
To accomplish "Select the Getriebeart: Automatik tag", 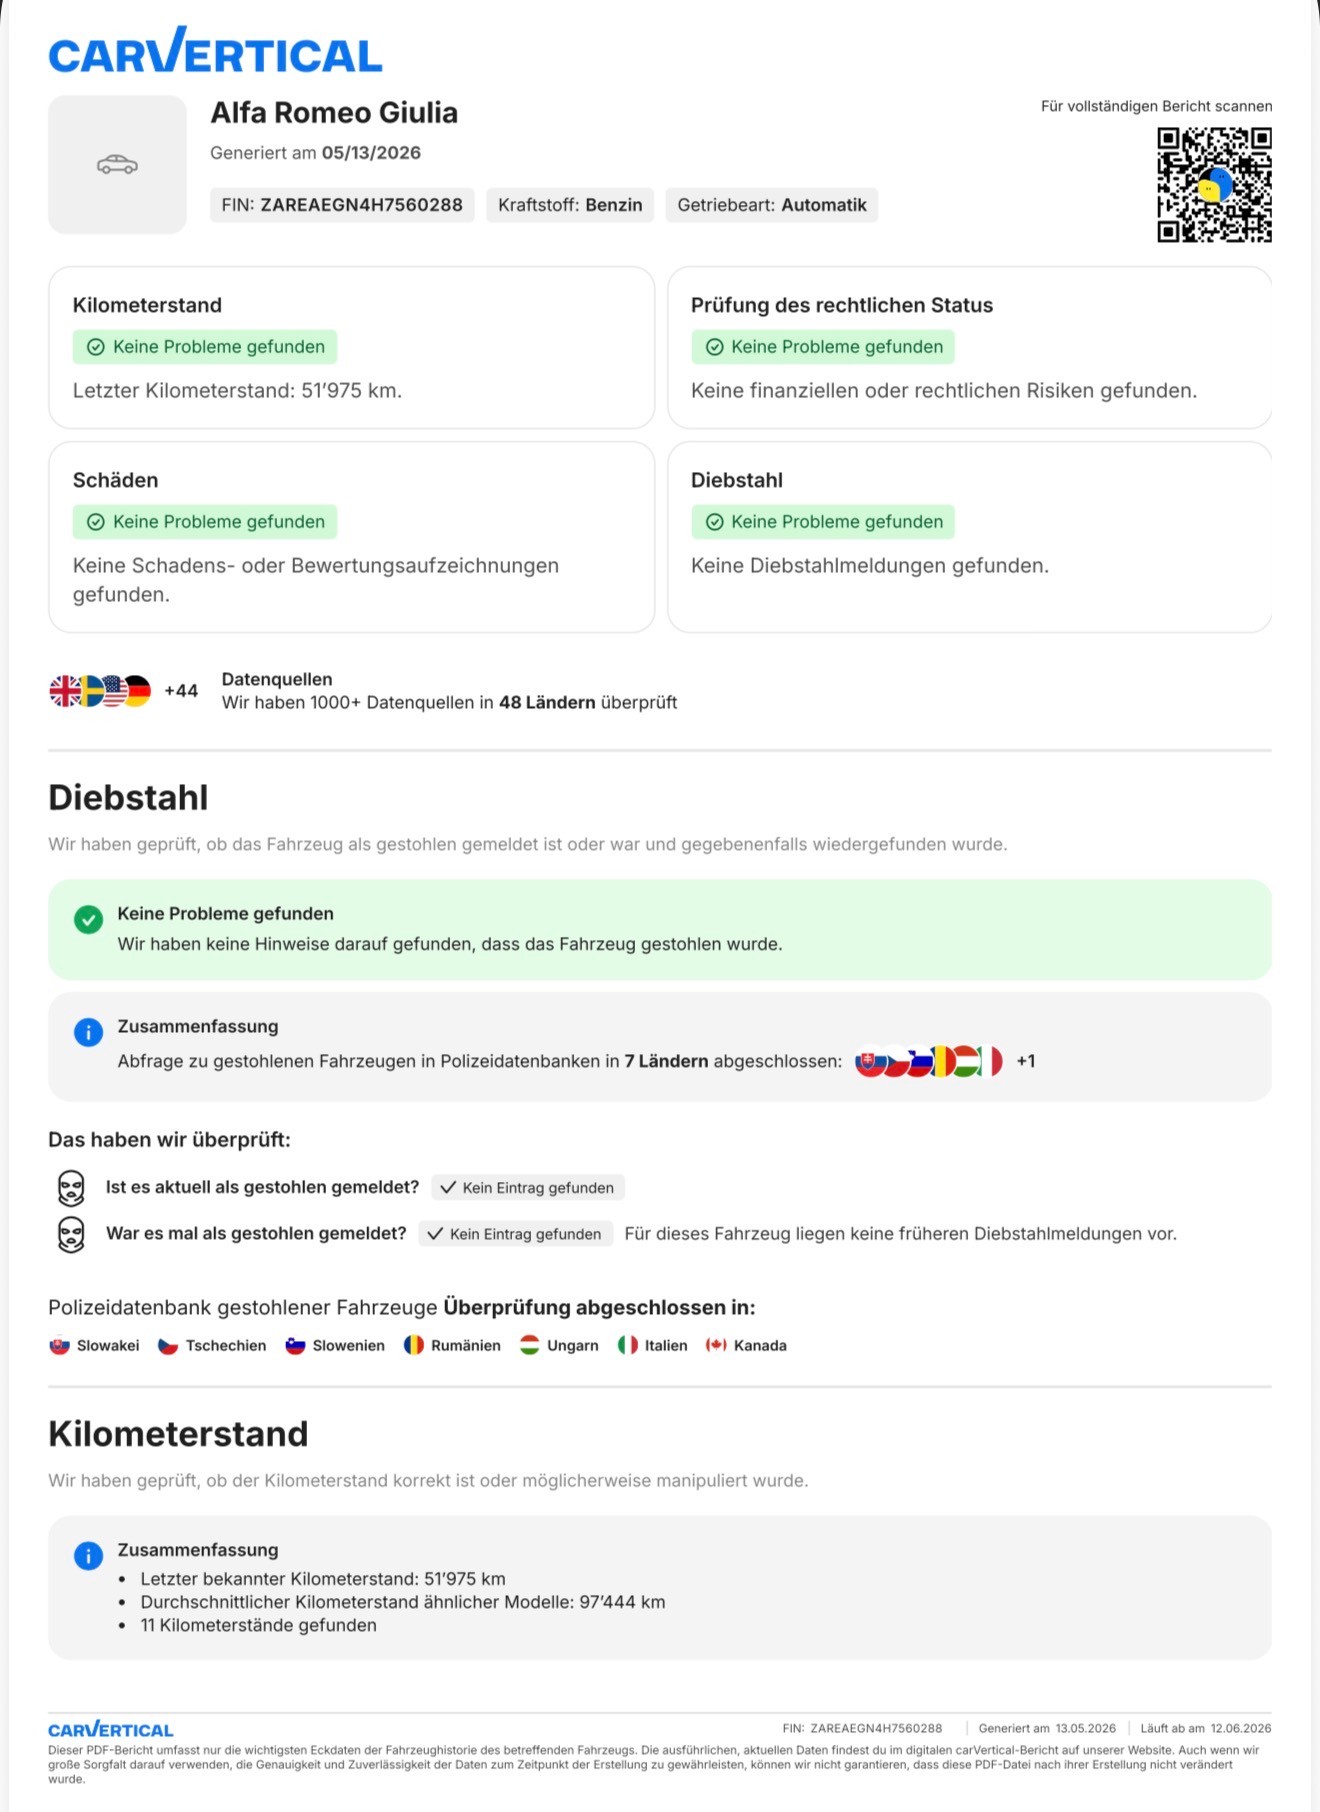I will tap(772, 205).
